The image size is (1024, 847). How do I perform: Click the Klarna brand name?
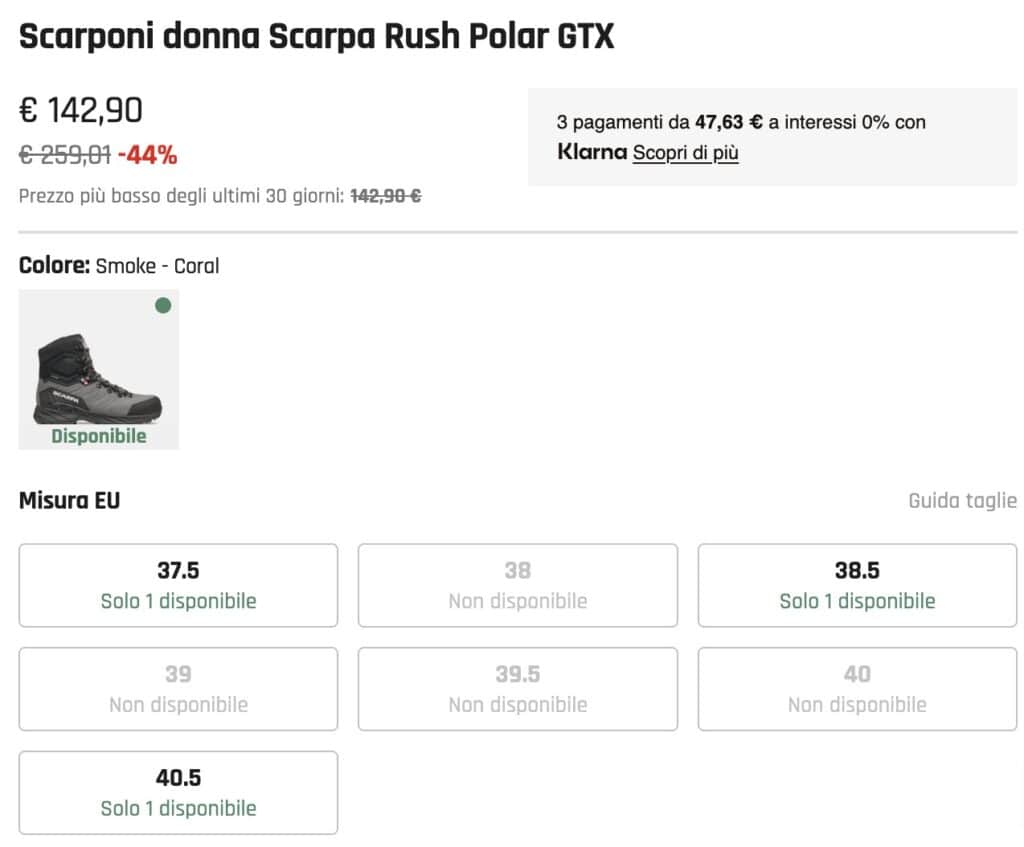click(588, 152)
